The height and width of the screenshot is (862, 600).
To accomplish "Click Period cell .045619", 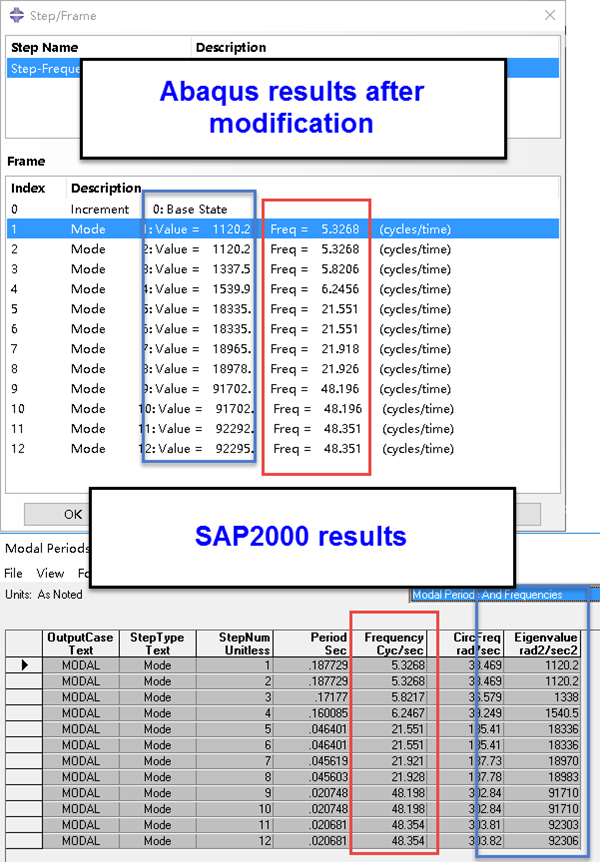I will [311, 761].
